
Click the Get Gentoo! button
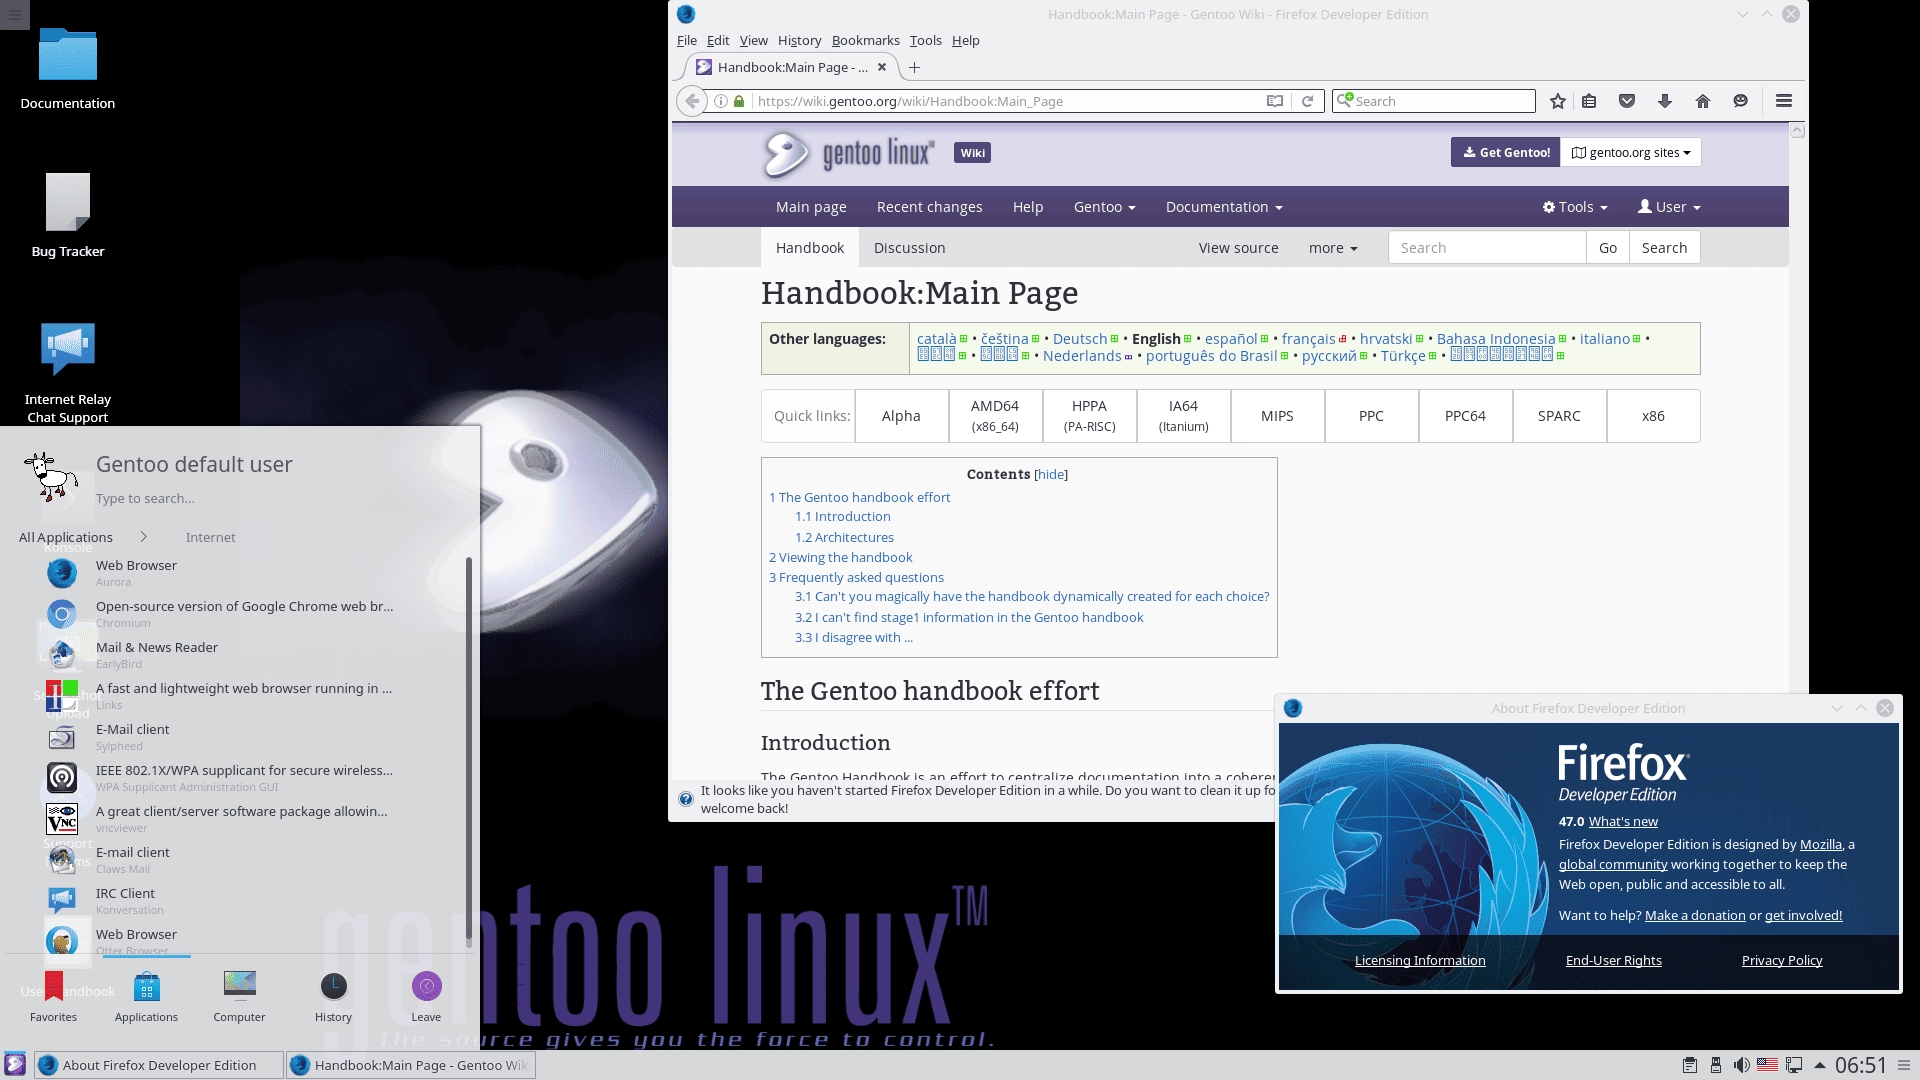pyautogui.click(x=1505, y=152)
